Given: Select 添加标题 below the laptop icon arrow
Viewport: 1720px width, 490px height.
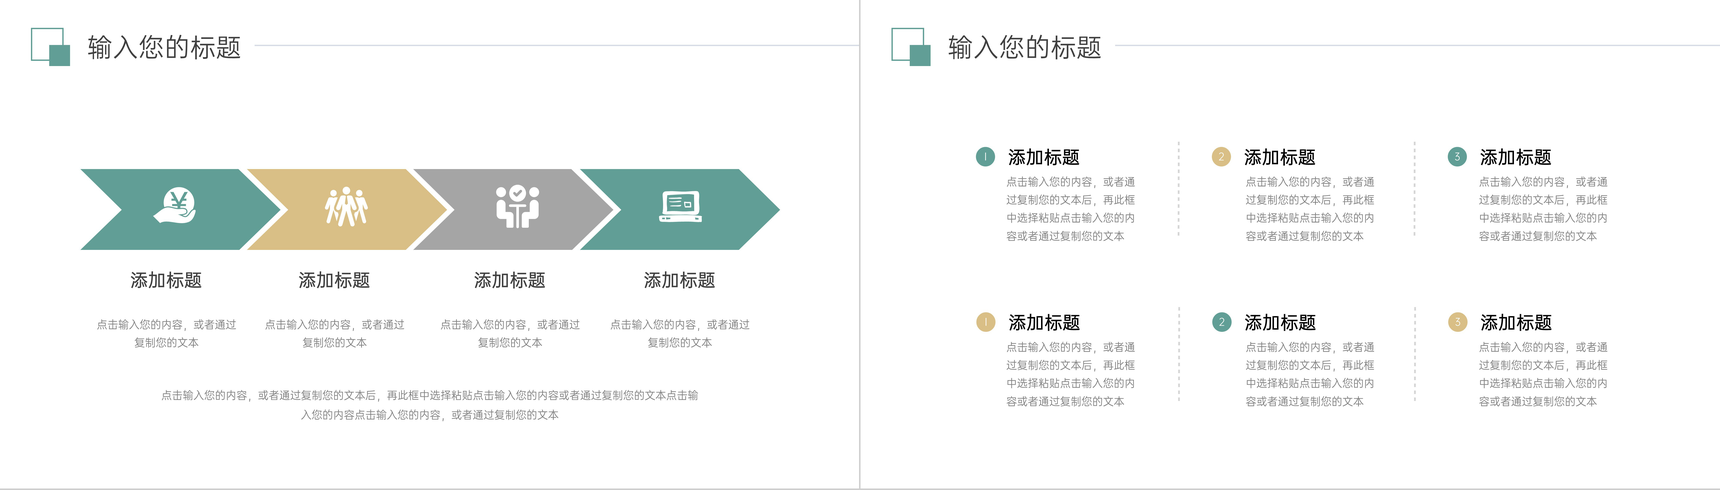Looking at the screenshot, I should 680,280.
